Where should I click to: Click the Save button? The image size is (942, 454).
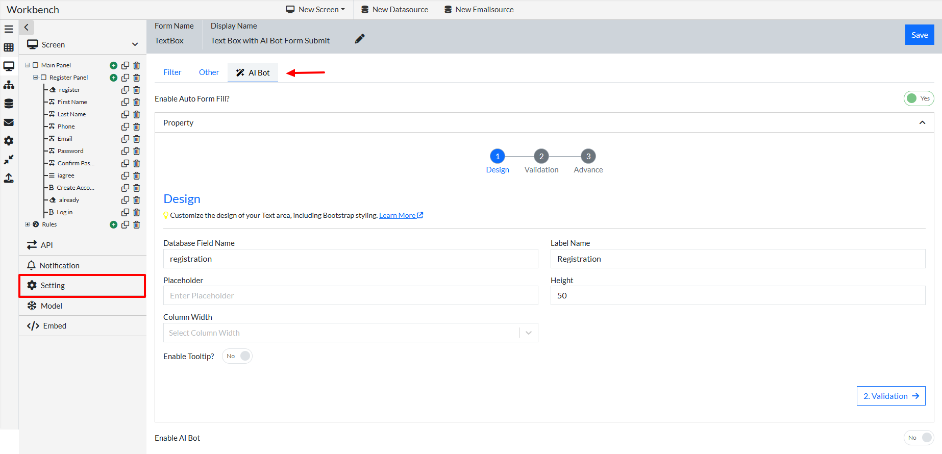(x=919, y=35)
